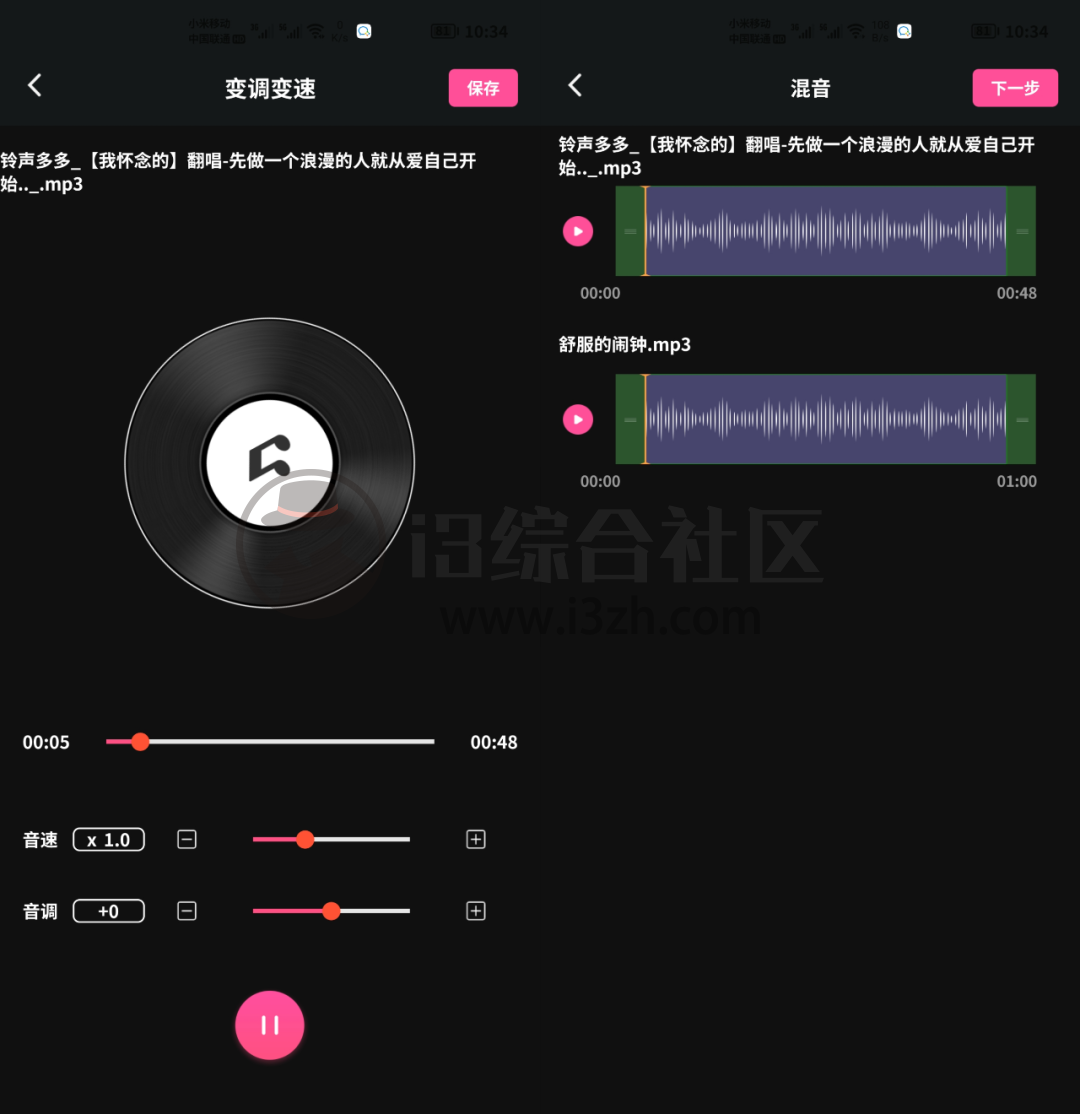Click the 铃声多多 waveform in 混音
This screenshot has height=1114, width=1080.
click(826, 231)
